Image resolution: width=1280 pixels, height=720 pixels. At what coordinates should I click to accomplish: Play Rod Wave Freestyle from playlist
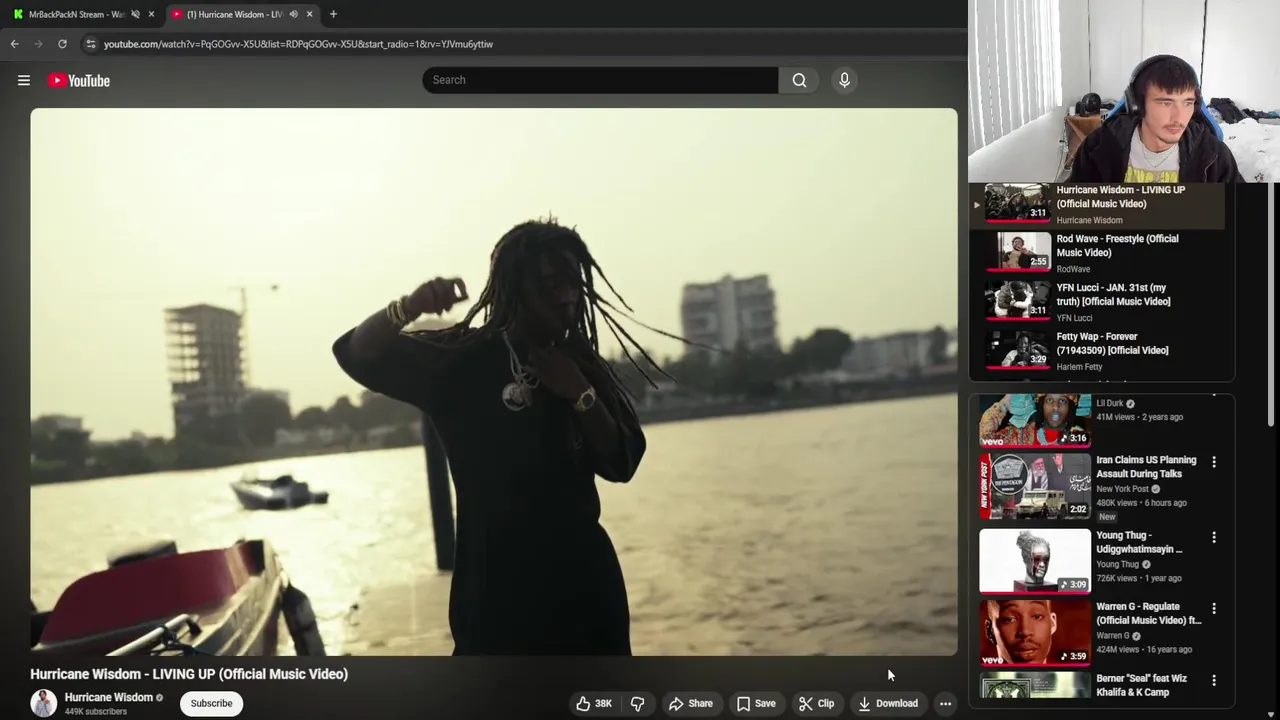click(x=1018, y=253)
